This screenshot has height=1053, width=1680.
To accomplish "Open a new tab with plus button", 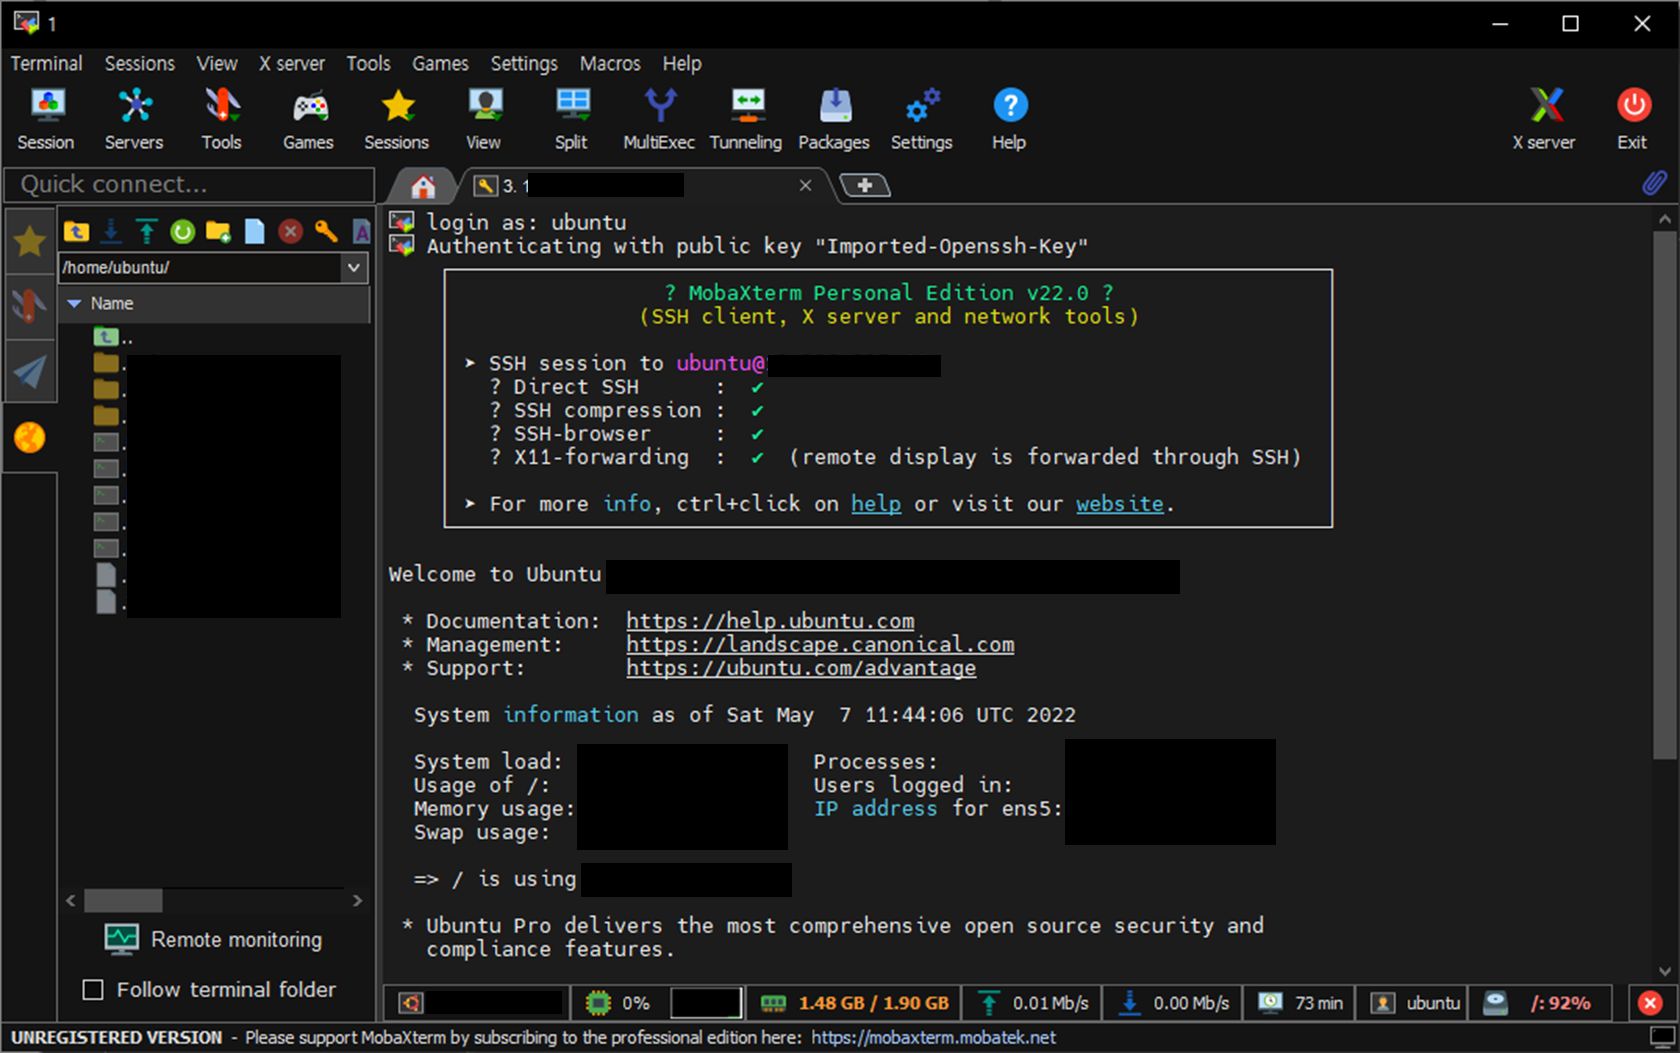I will click(x=865, y=185).
